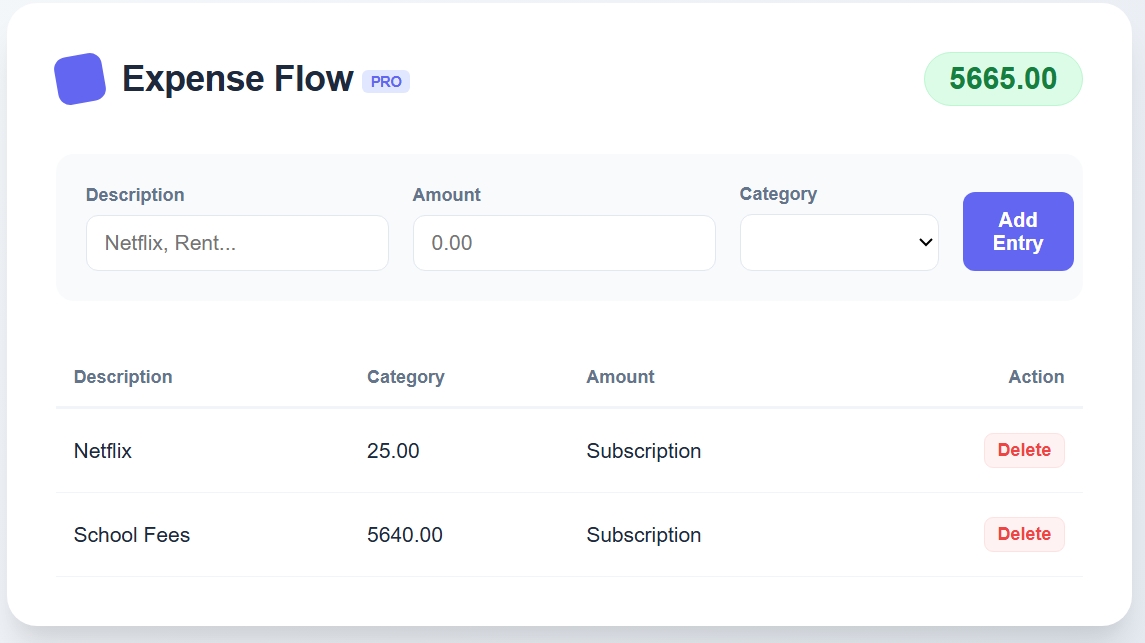This screenshot has width=1145, height=643.
Task: Click the Expense Flow title text
Action: [x=237, y=79]
